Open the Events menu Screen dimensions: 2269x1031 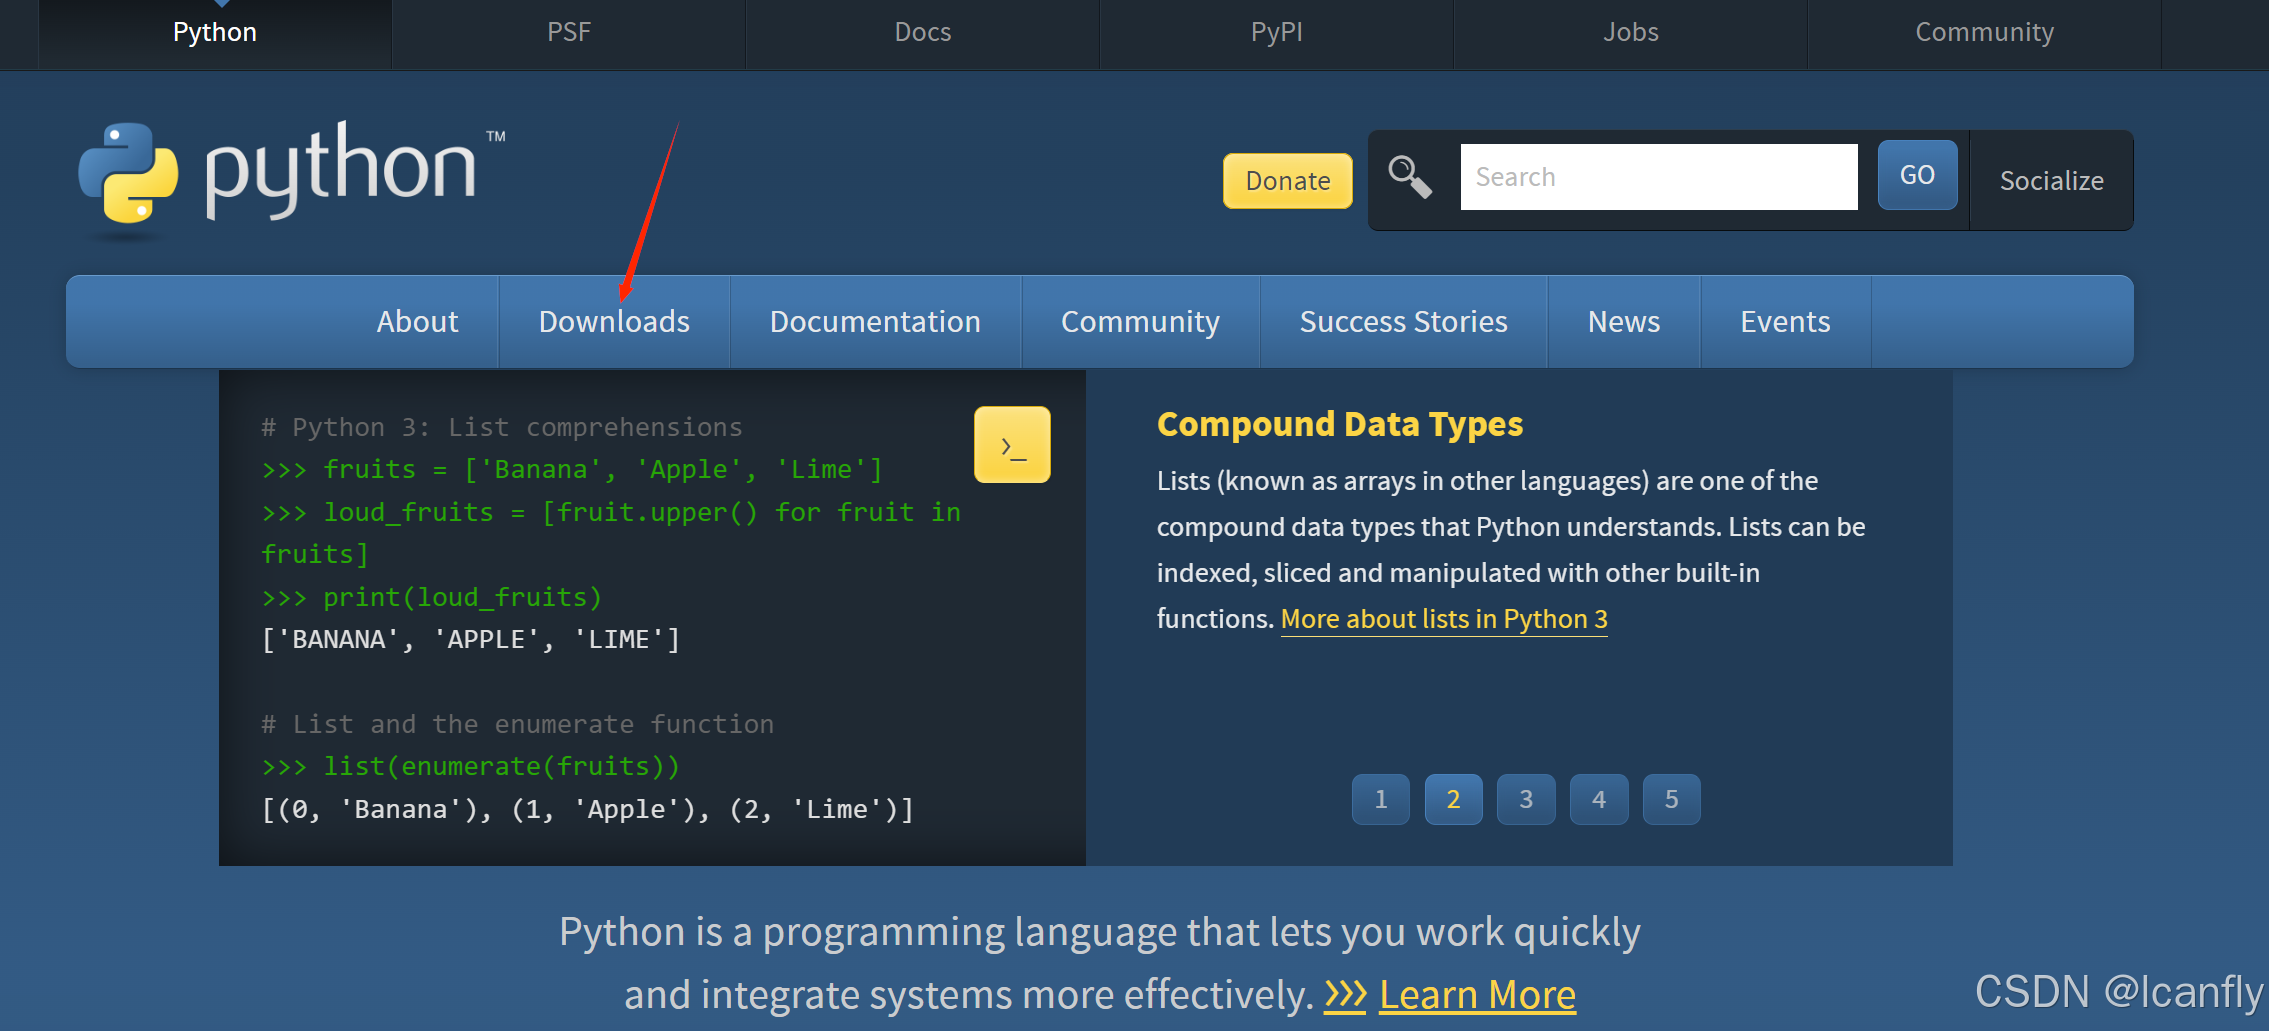1785,322
